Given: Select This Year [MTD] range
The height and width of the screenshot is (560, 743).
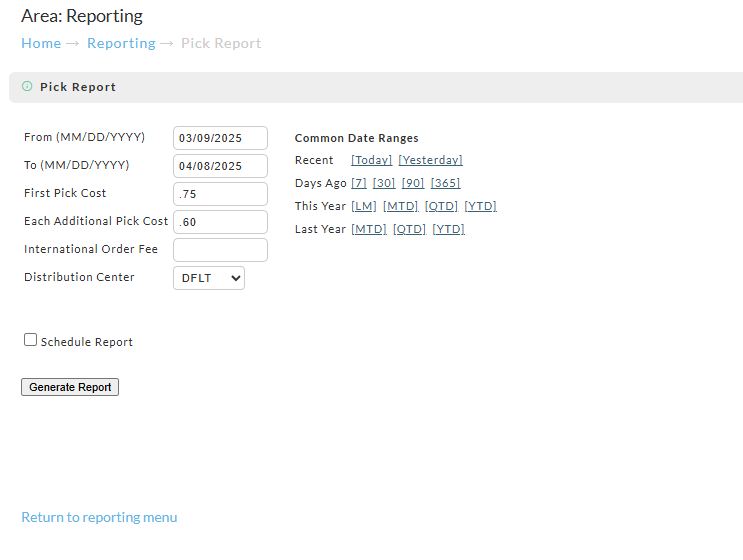Looking at the screenshot, I should click(x=400, y=206).
